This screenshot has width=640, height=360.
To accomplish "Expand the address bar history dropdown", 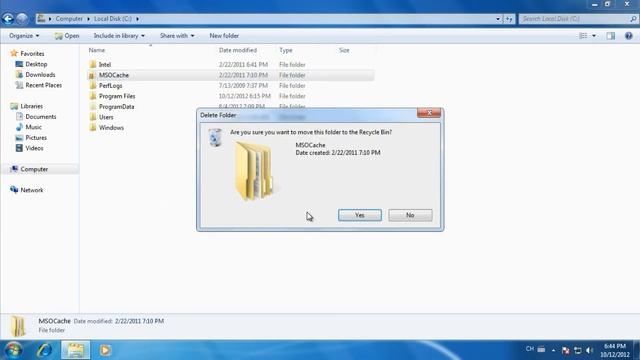I will [x=498, y=19].
